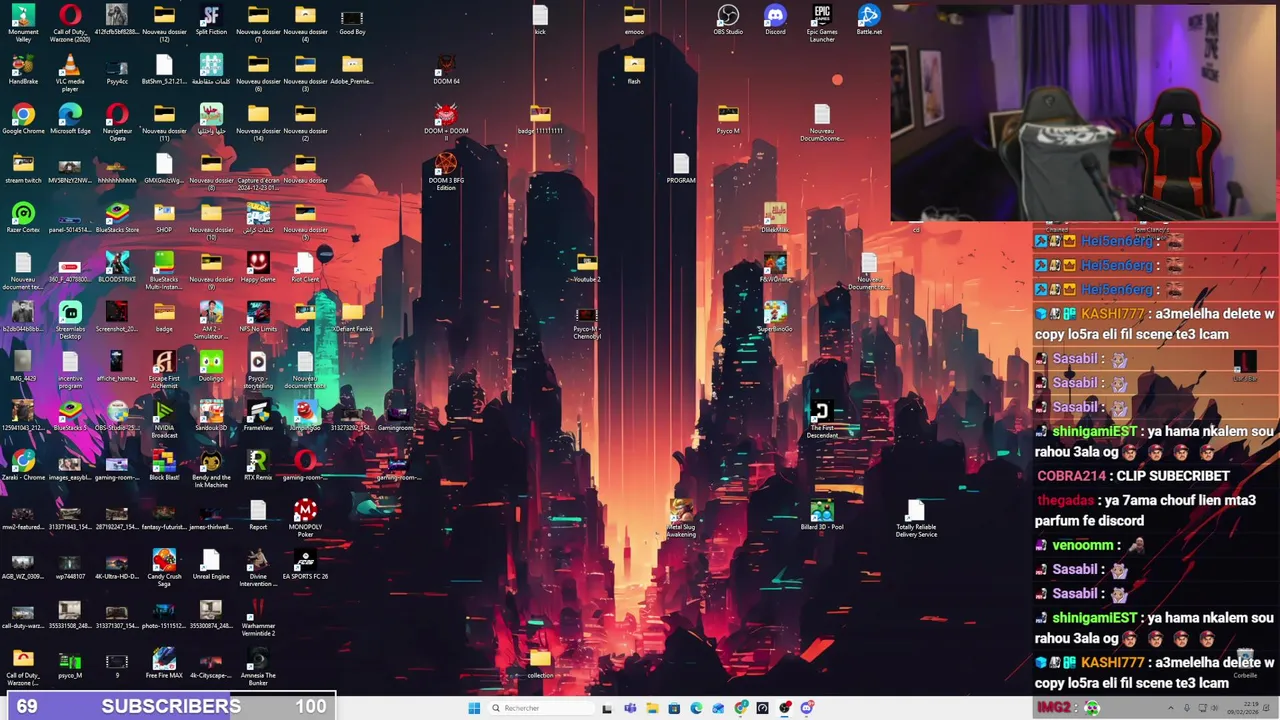Open Metal Slug Awakening icon
The image size is (1280, 720).
[x=681, y=518]
